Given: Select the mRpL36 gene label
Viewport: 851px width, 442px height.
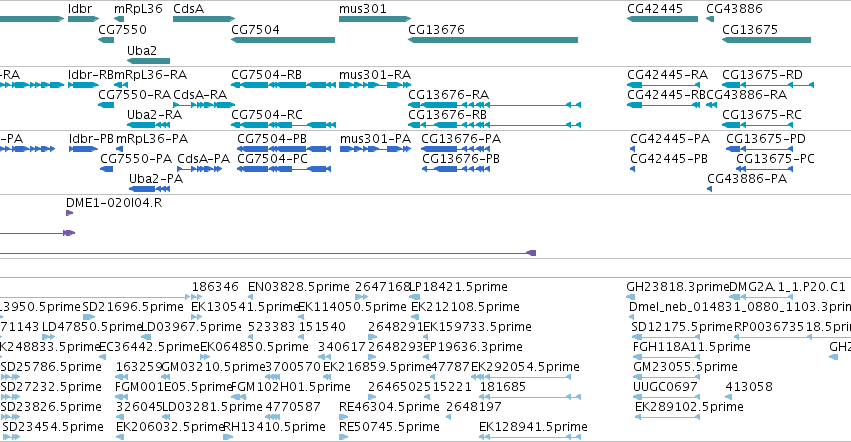Looking at the screenshot, I should tap(138, 9).
